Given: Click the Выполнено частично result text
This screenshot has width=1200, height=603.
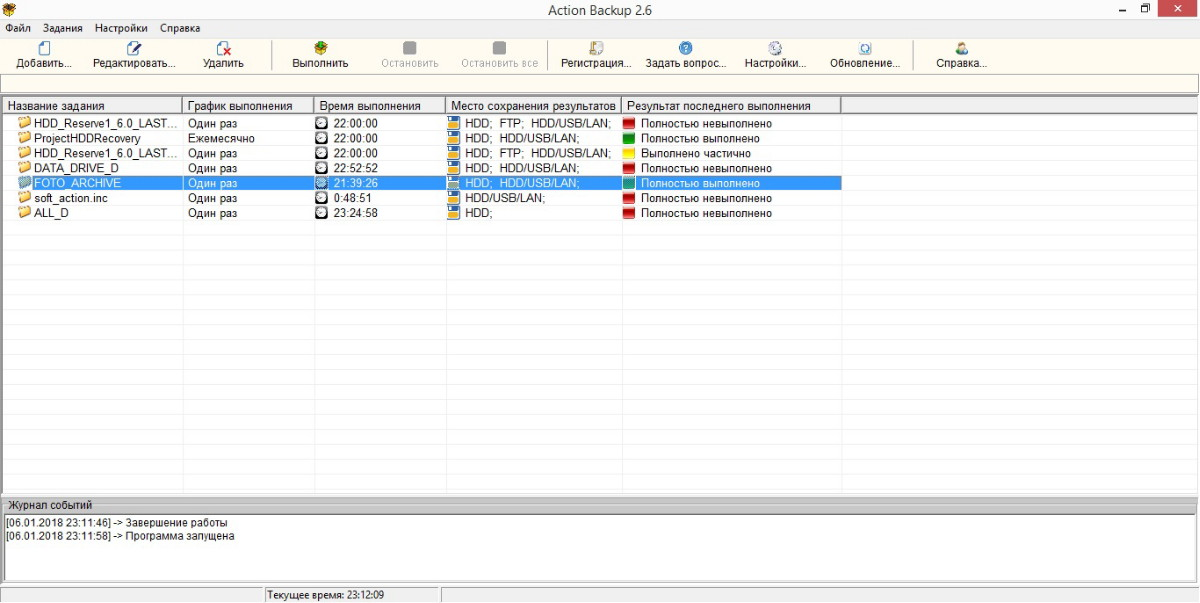Looking at the screenshot, I should pos(696,153).
